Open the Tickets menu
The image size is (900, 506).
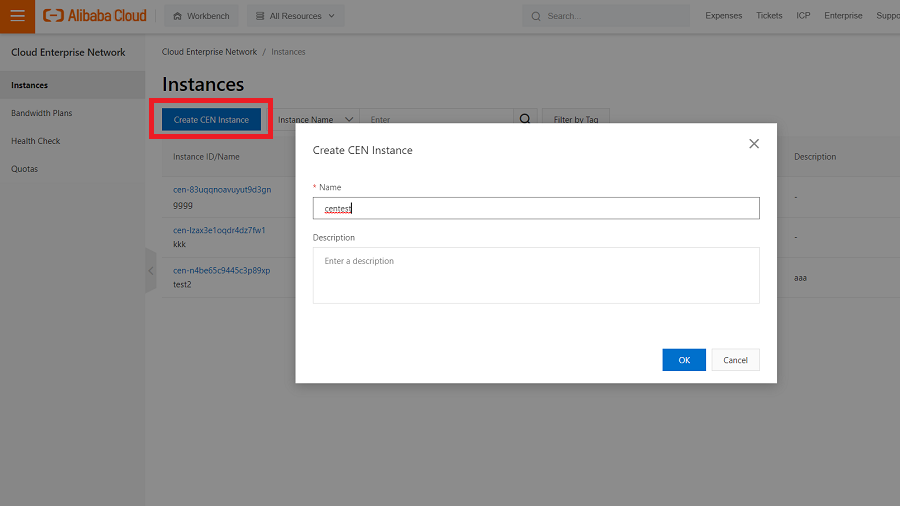[769, 16]
